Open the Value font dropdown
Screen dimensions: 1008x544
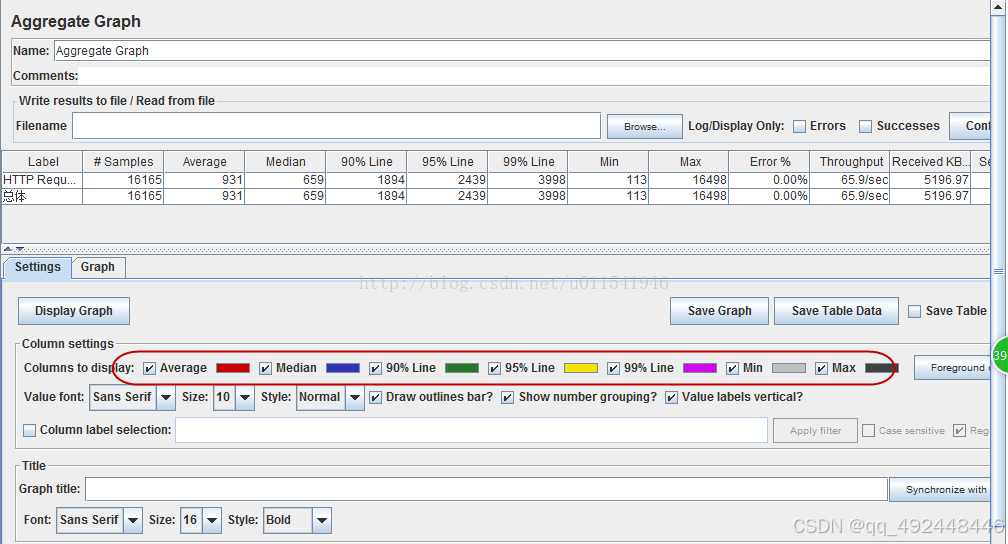[x=165, y=397]
